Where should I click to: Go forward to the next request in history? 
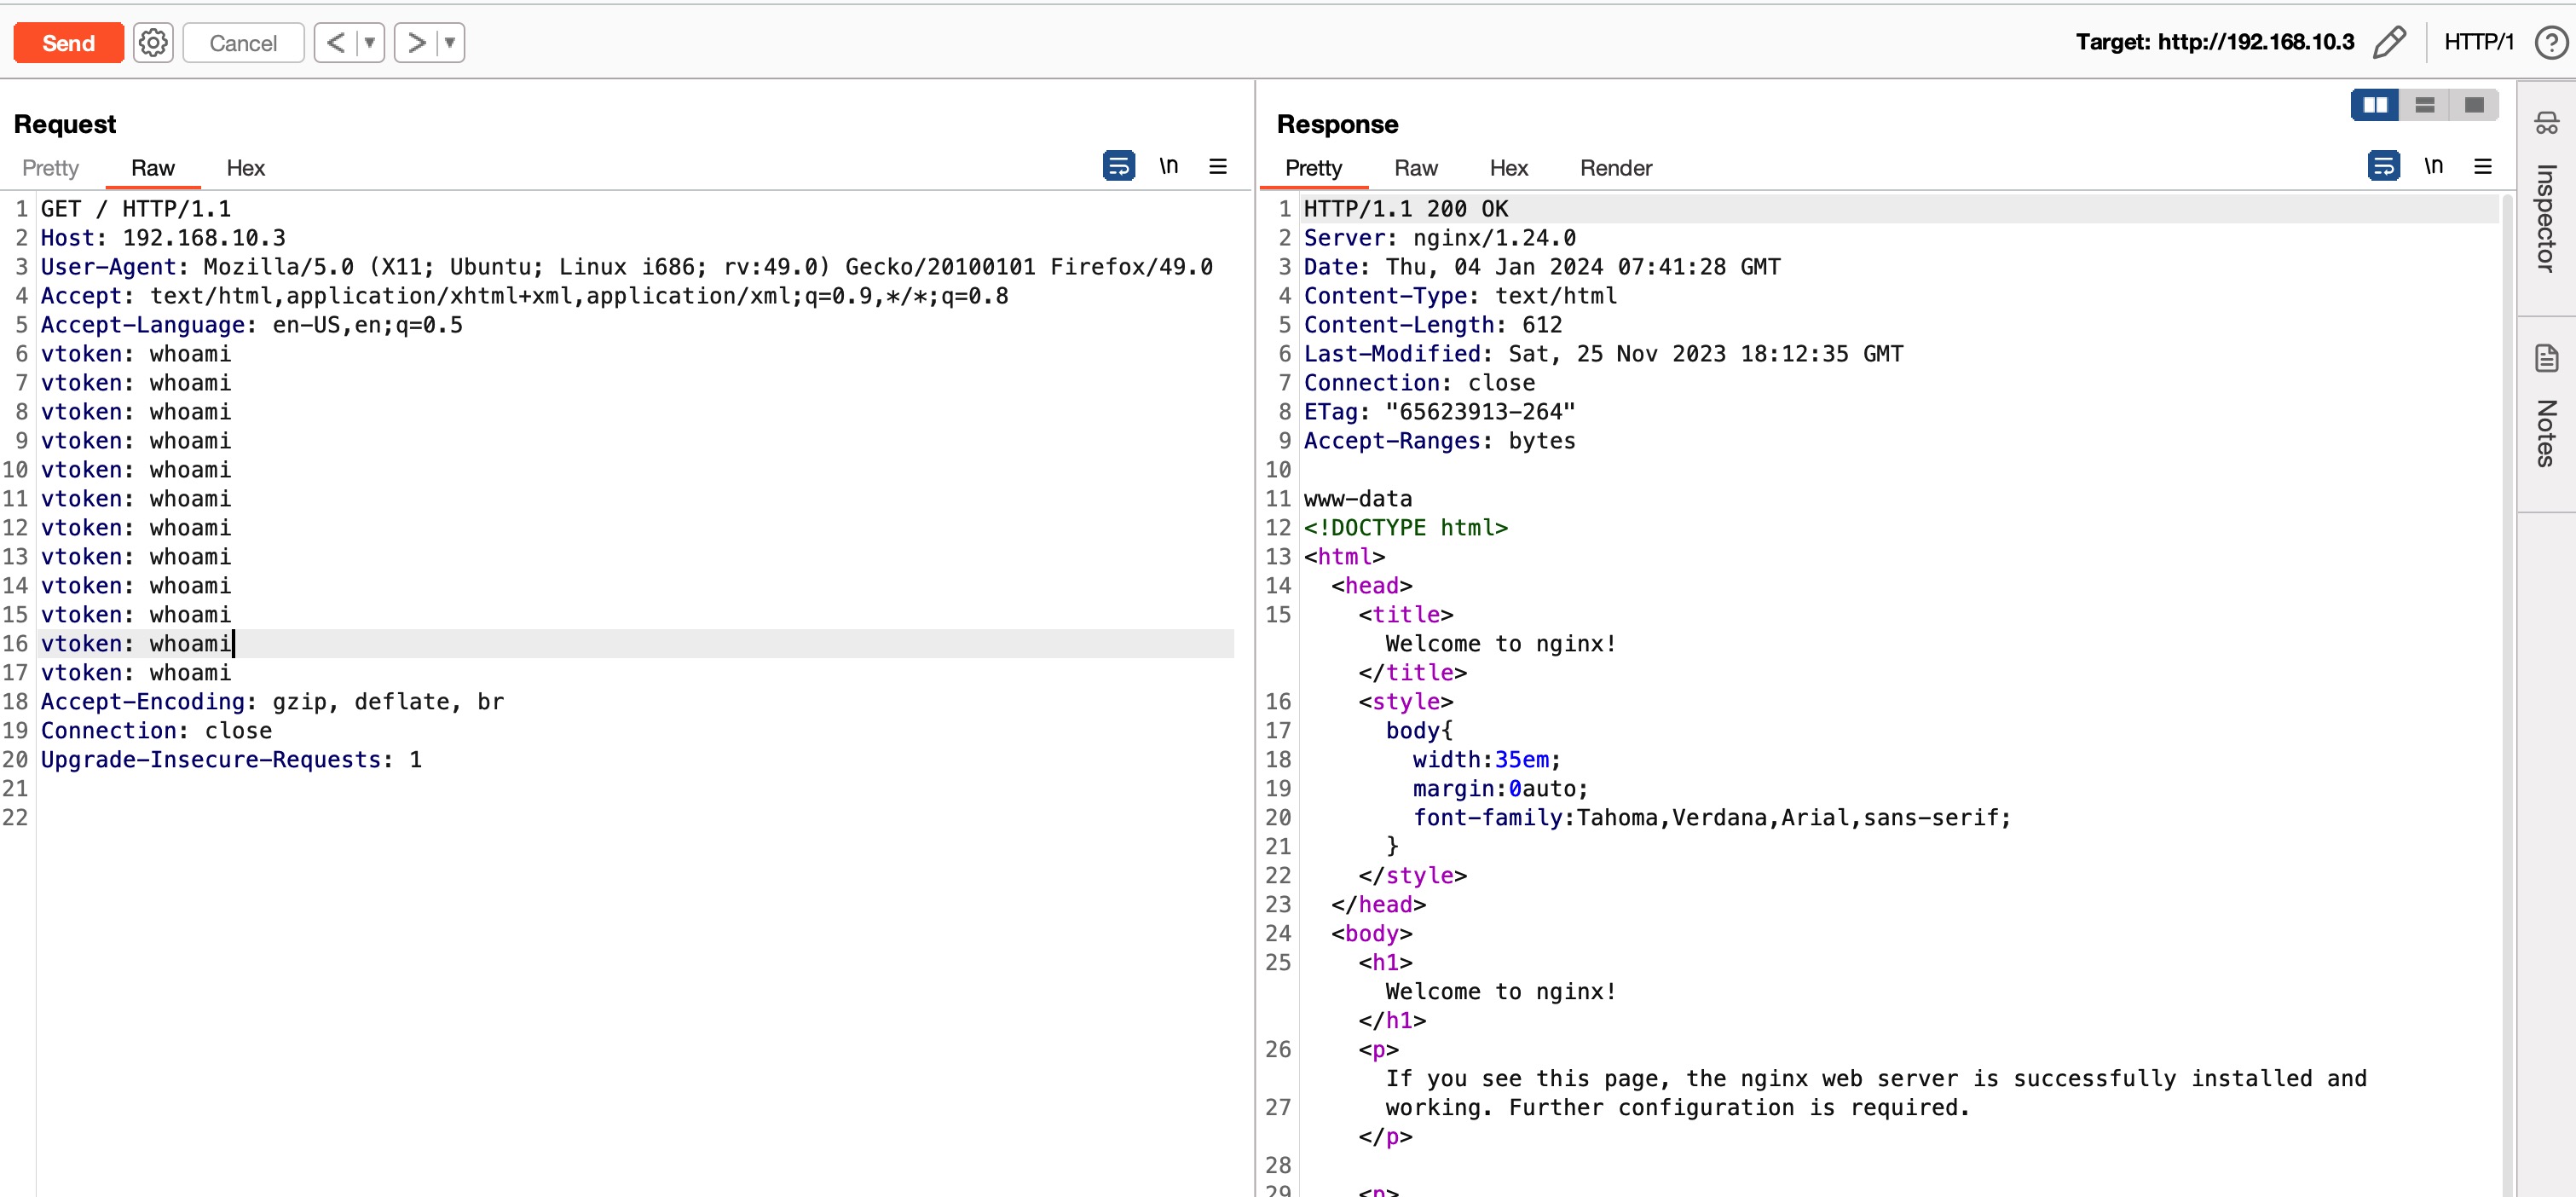pyautogui.click(x=416, y=43)
